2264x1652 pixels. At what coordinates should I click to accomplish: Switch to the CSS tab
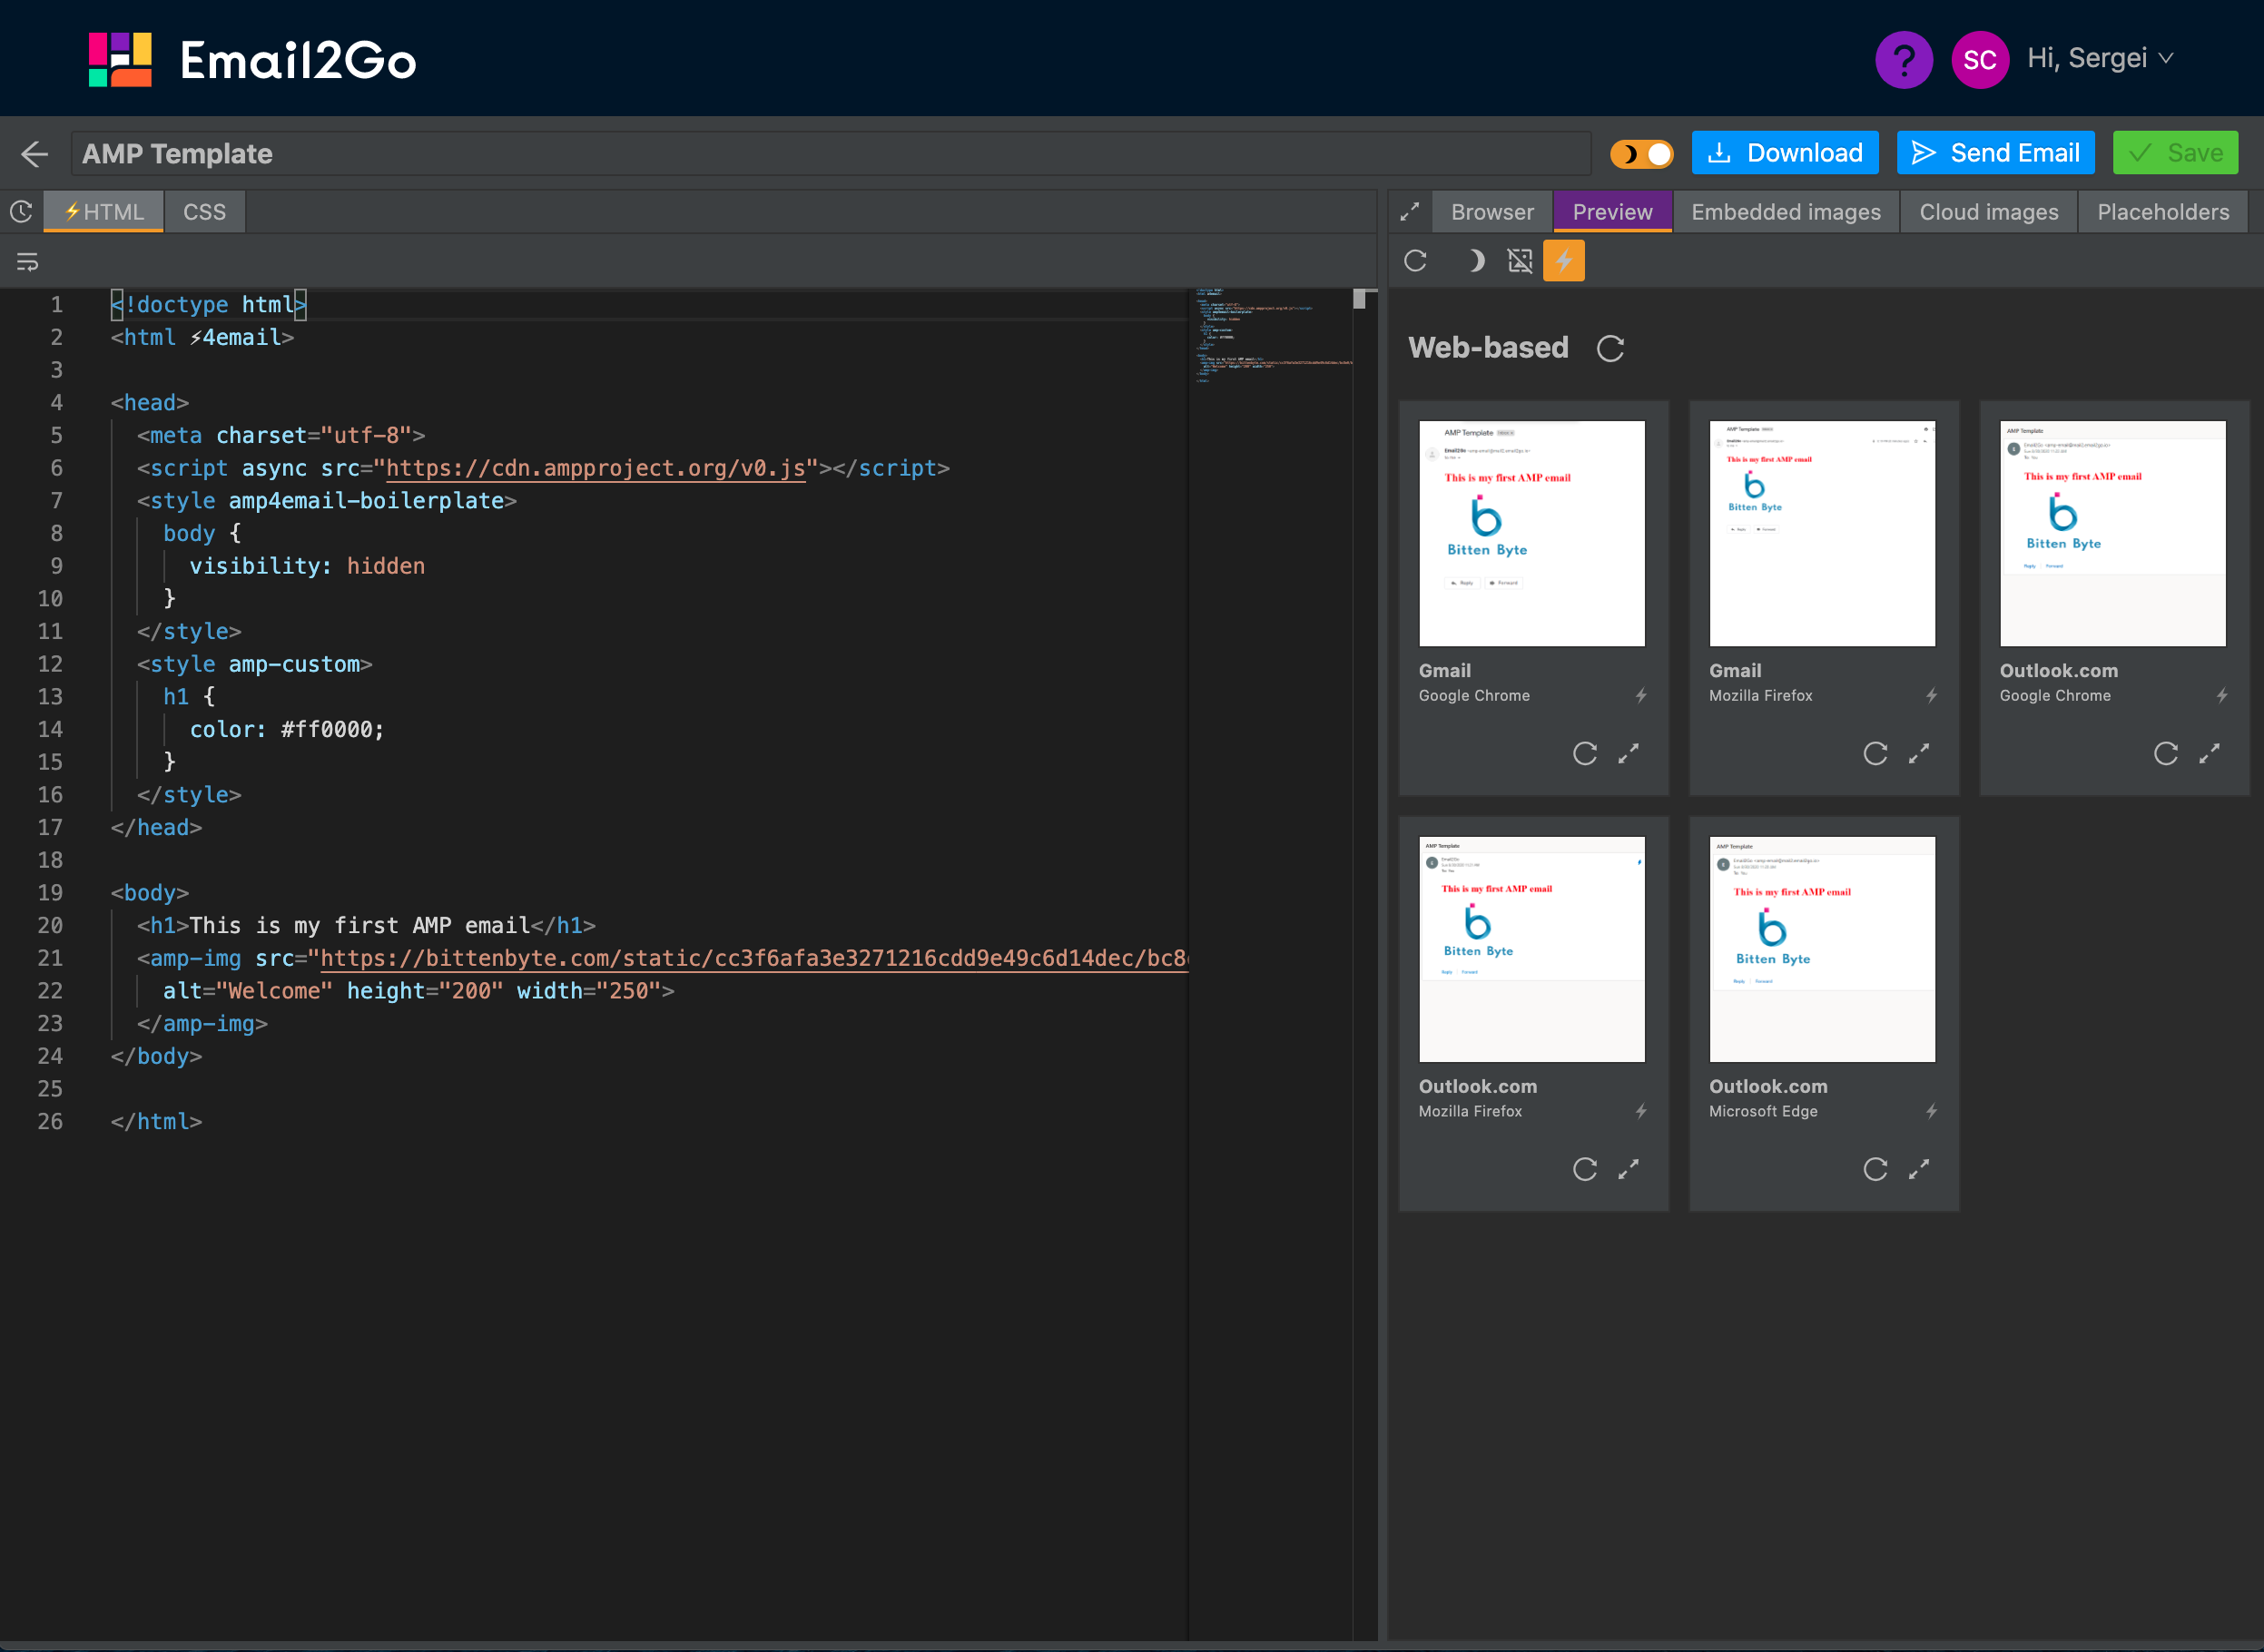pos(206,211)
